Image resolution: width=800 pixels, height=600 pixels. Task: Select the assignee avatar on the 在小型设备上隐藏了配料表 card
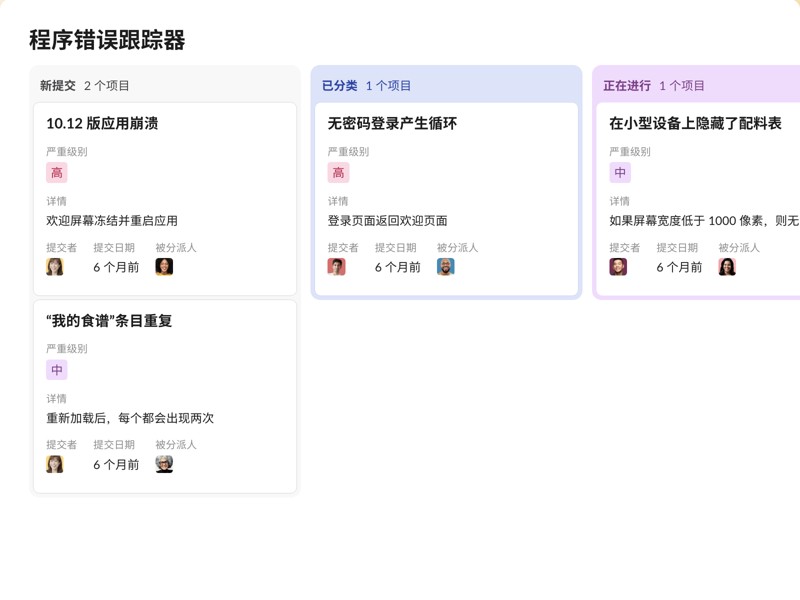click(727, 267)
